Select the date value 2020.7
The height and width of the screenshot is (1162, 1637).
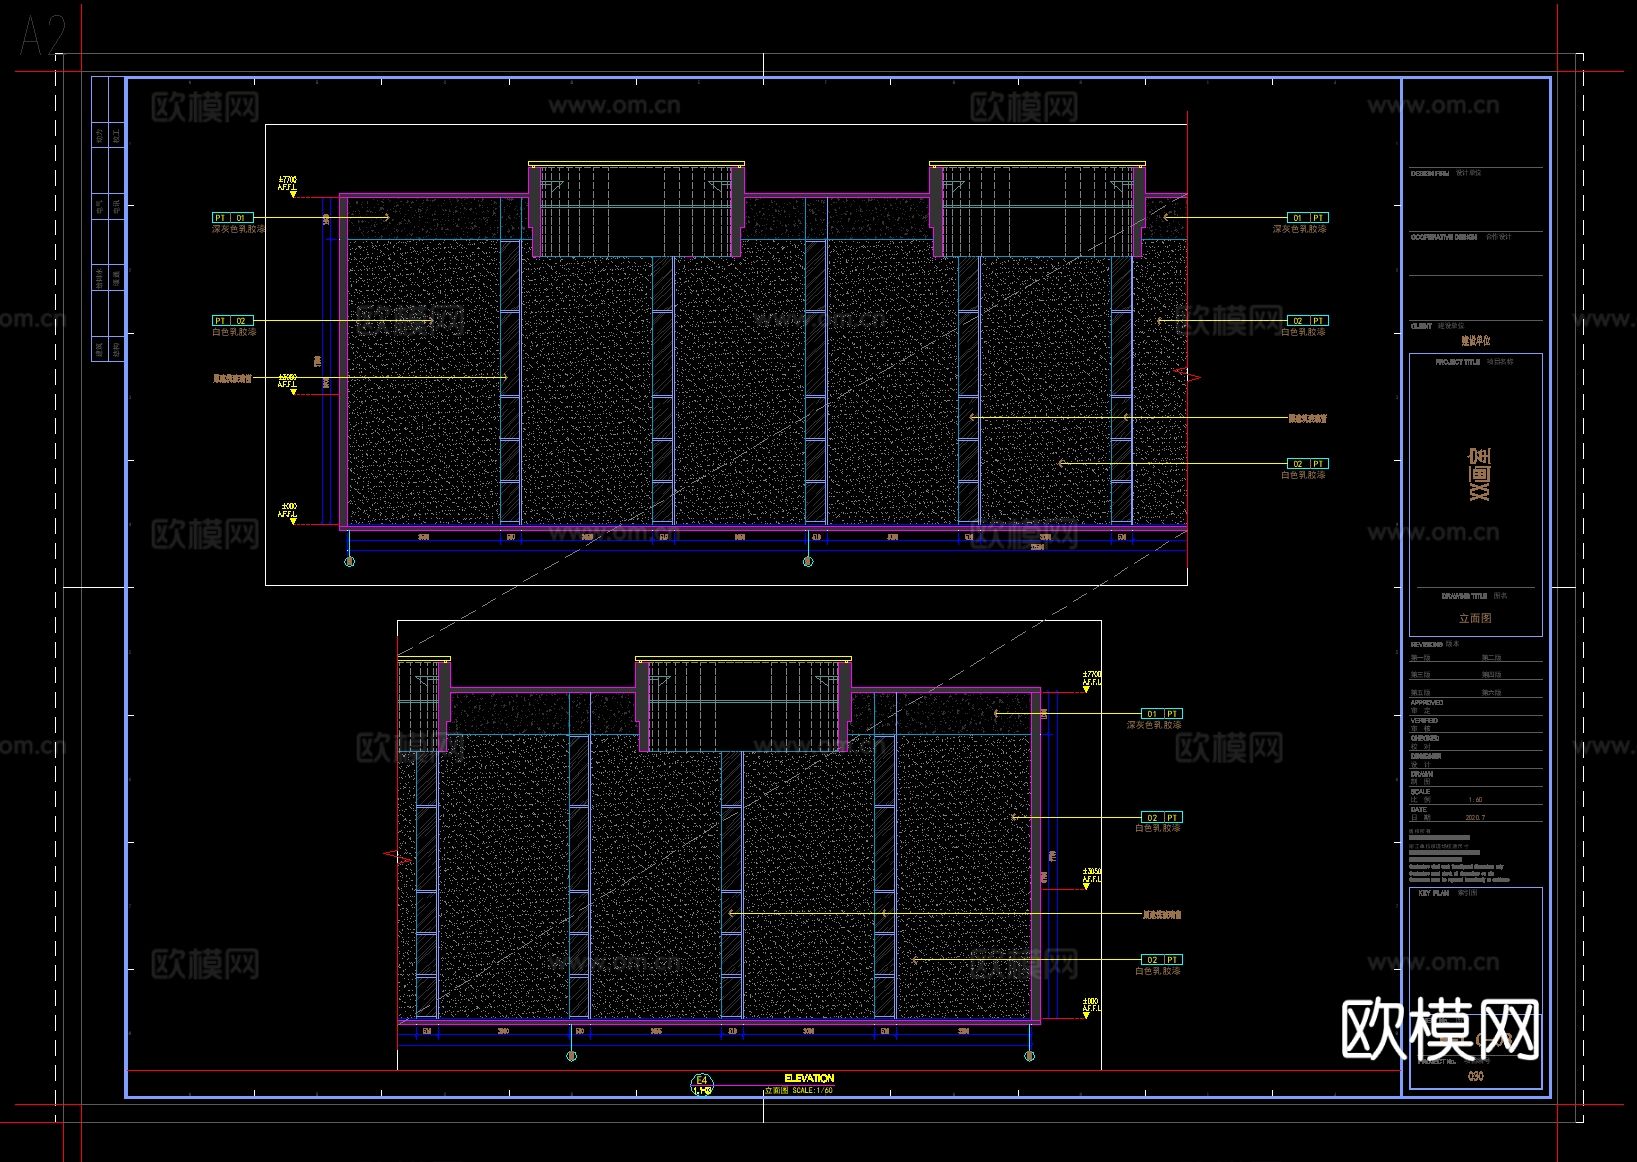(1475, 818)
